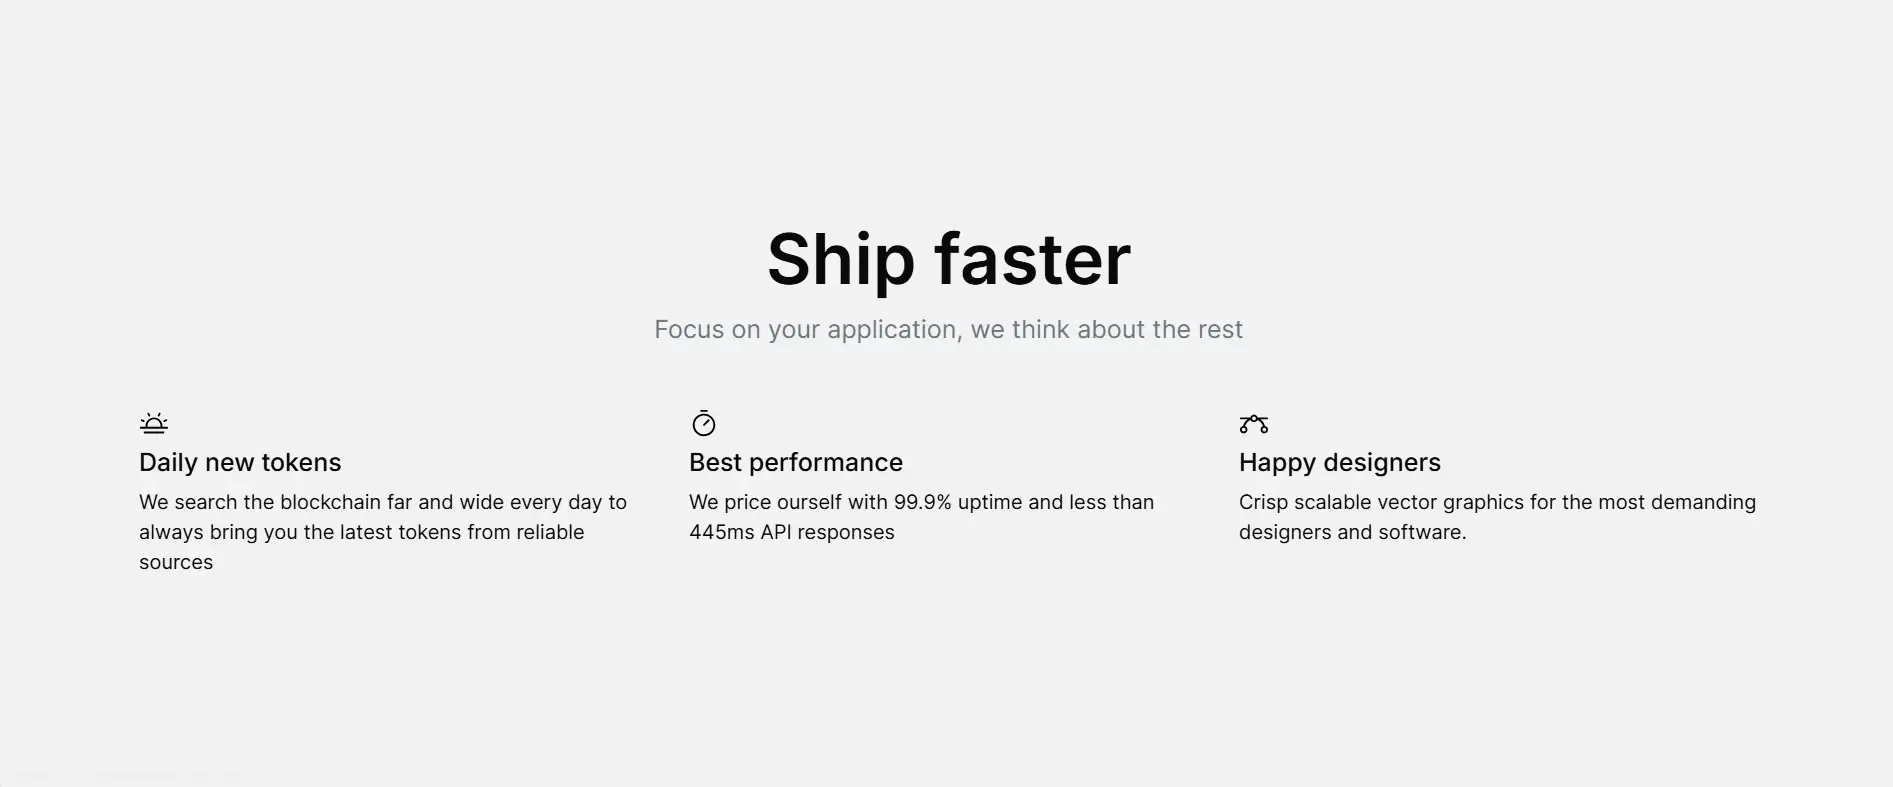Click the stopwatch icon above Best performance

tap(704, 424)
